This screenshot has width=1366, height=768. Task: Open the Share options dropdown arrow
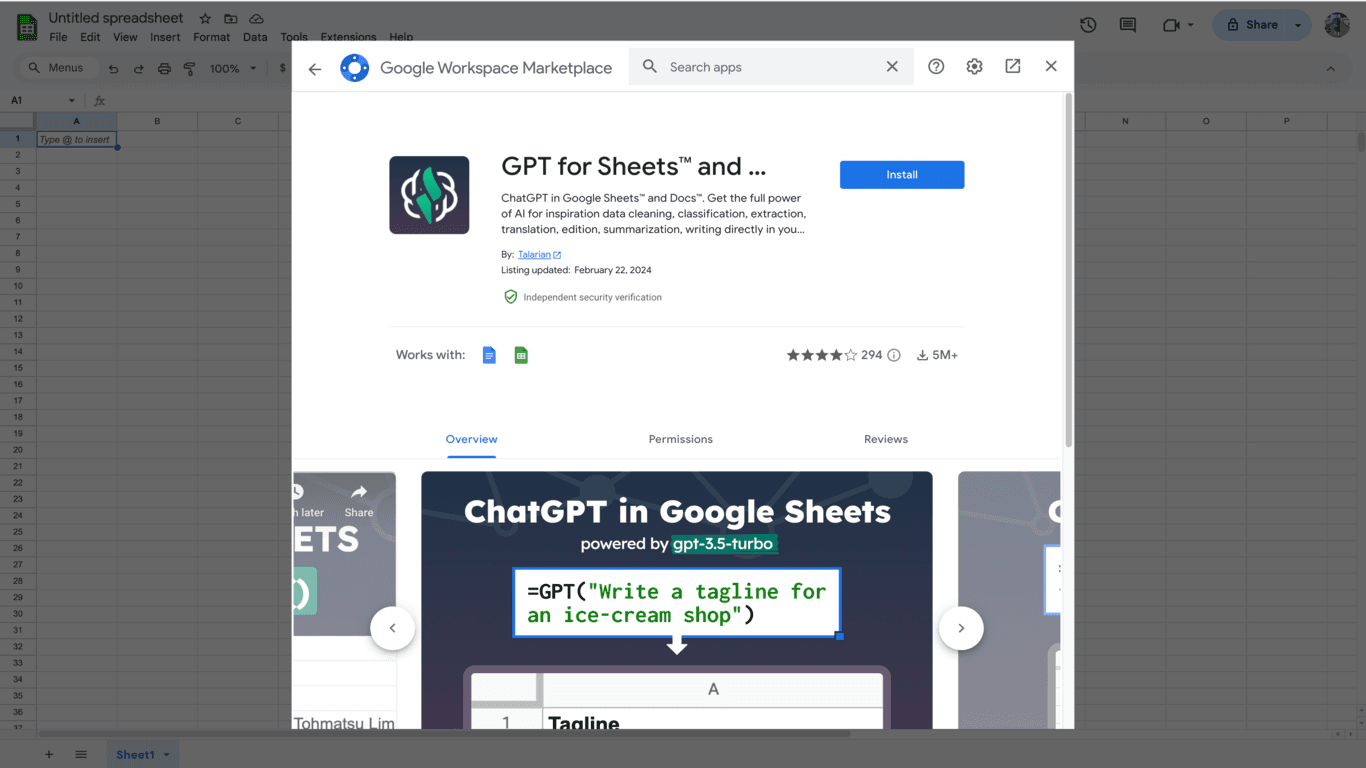[1298, 25]
